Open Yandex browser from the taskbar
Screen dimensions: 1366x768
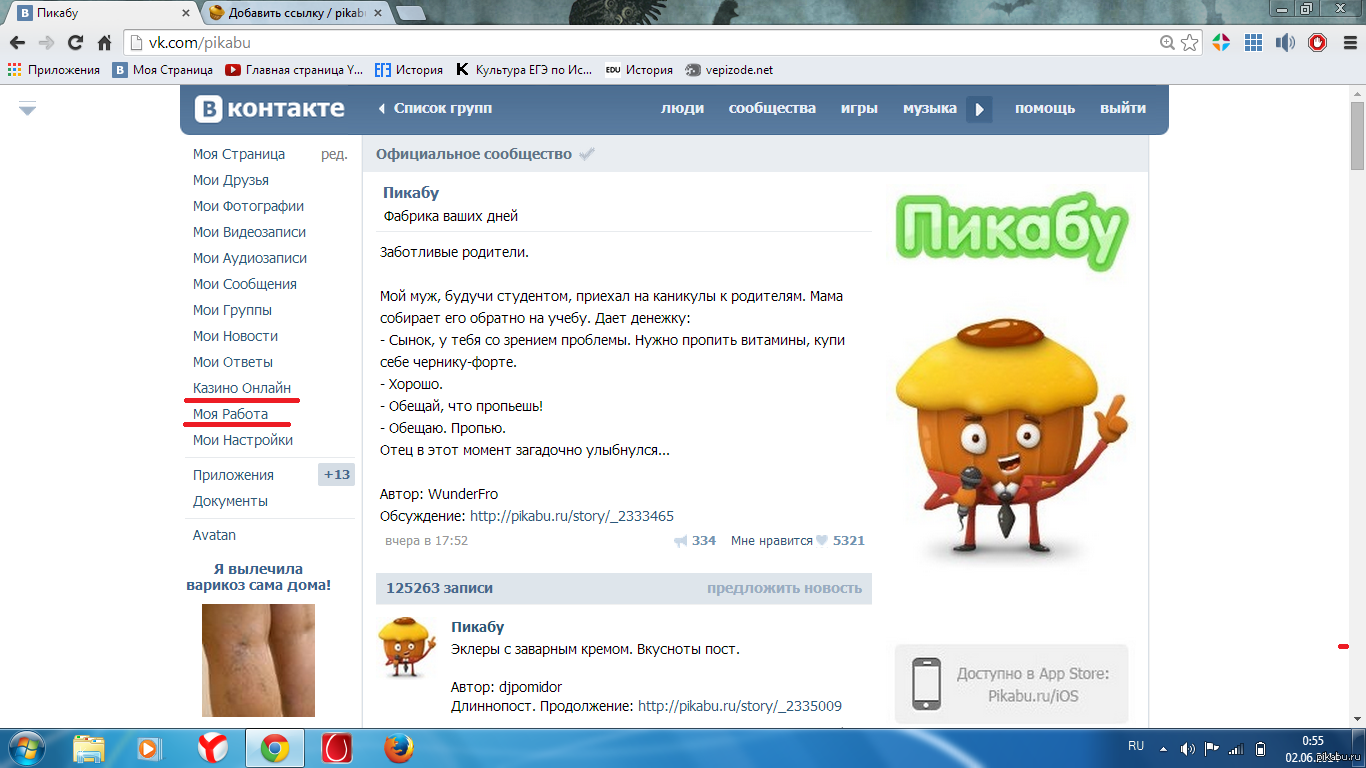[x=212, y=747]
